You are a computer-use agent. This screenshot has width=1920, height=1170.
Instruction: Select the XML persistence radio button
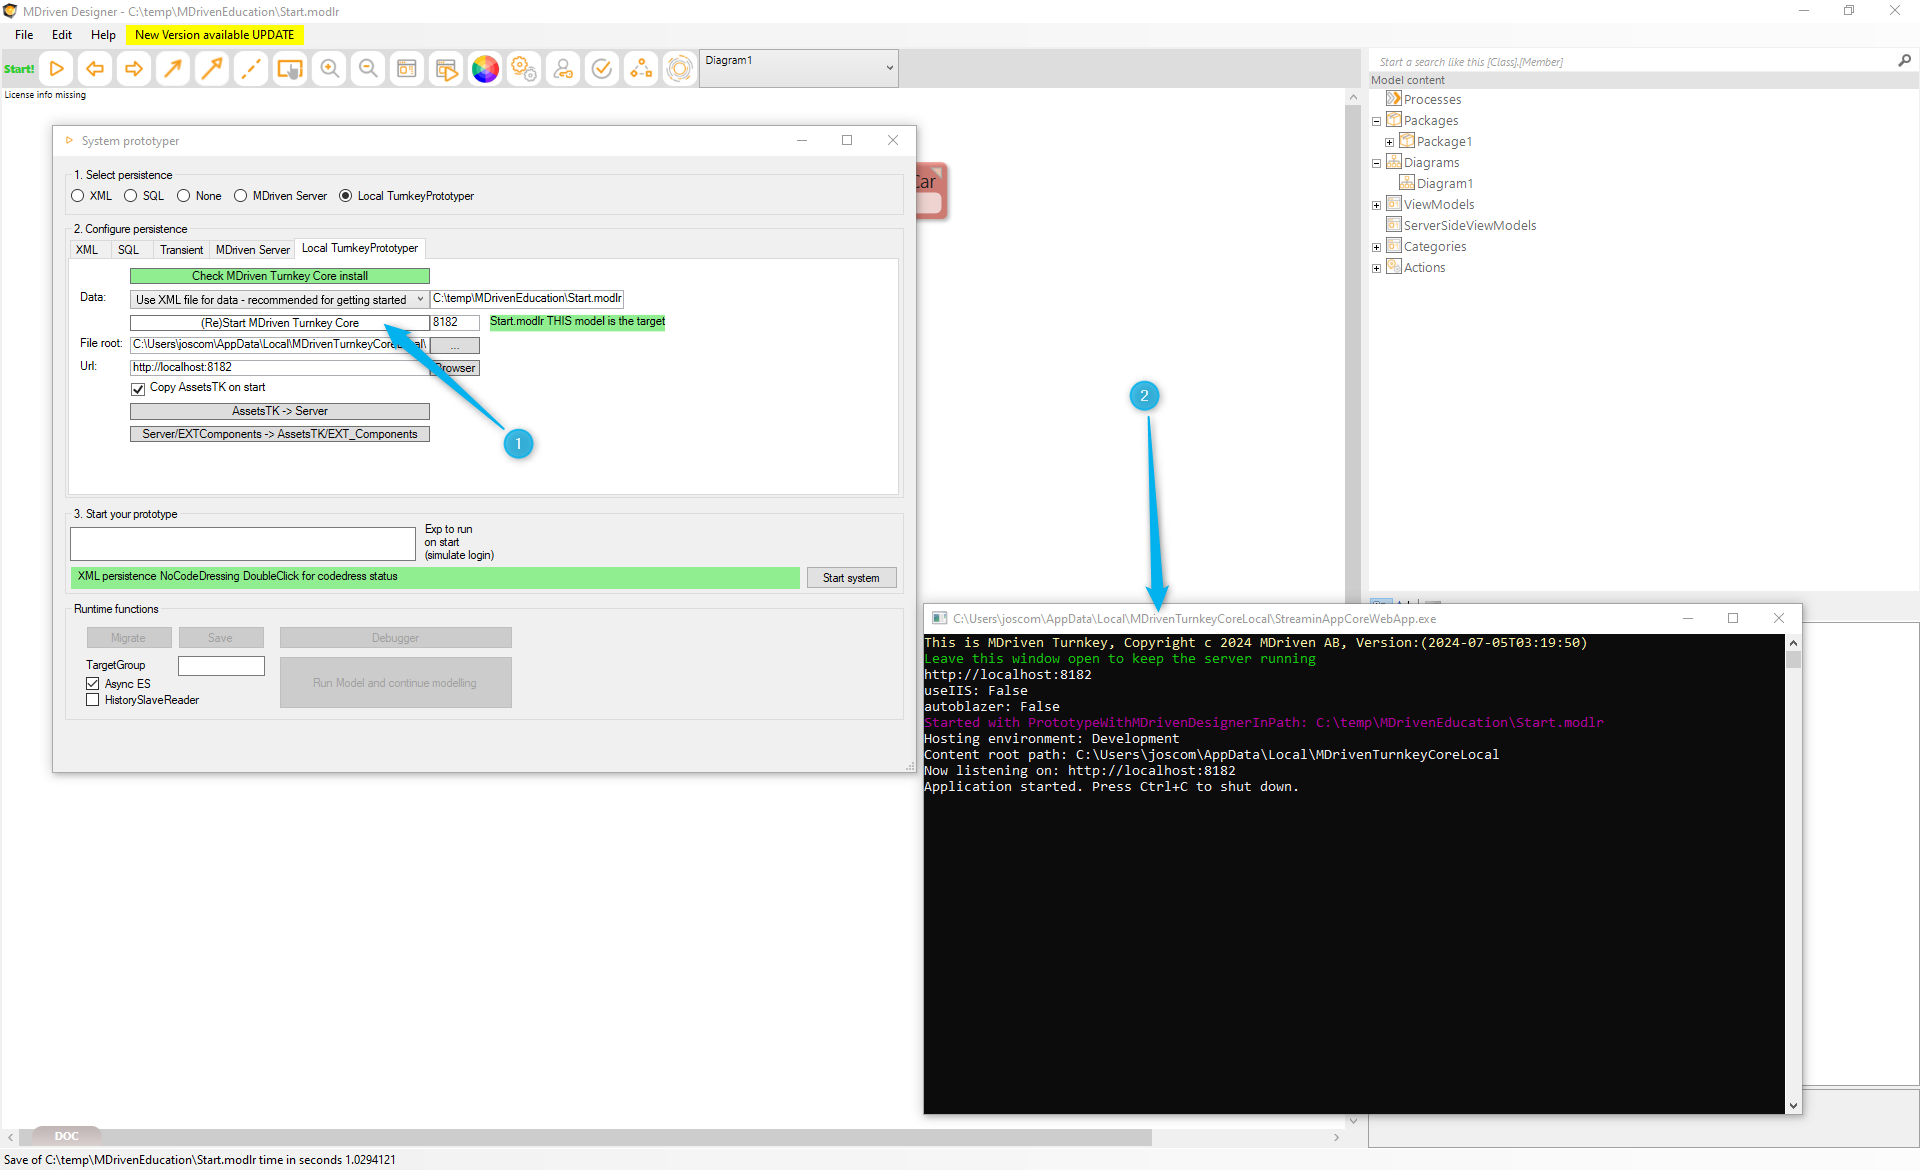[x=78, y=196]
